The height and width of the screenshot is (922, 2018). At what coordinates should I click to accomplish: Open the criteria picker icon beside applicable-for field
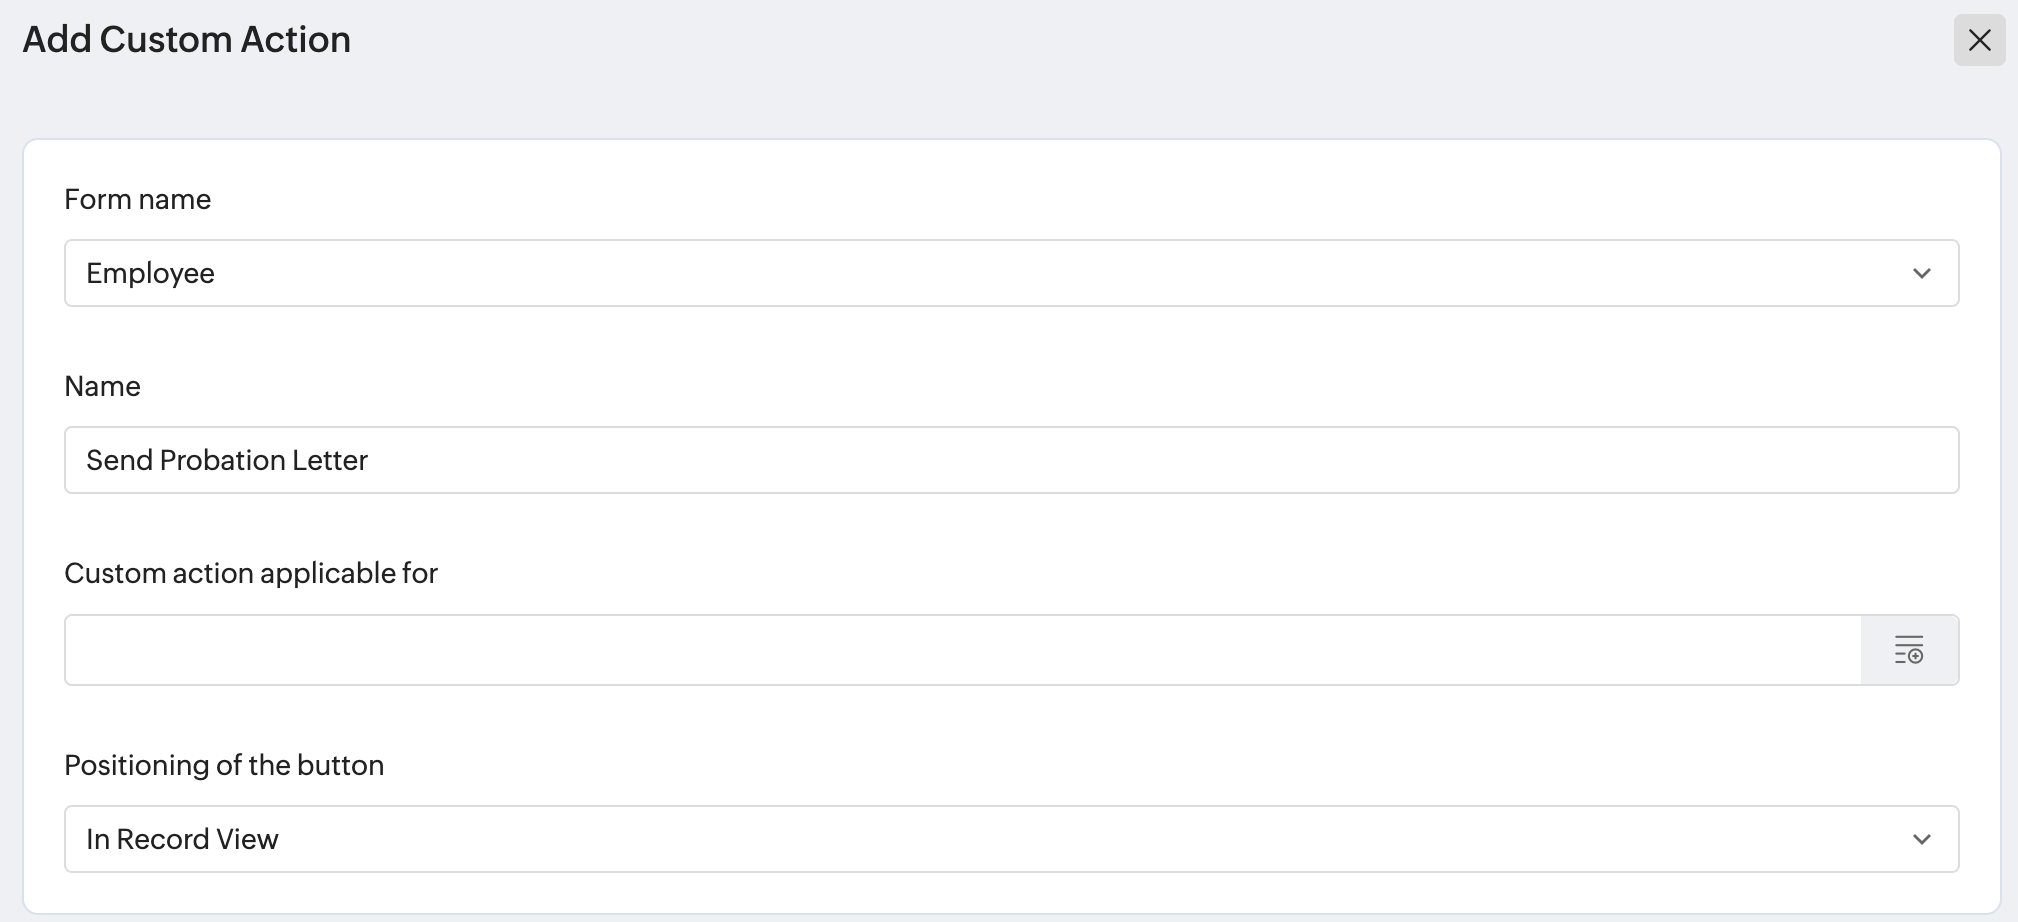(1909, 650)
